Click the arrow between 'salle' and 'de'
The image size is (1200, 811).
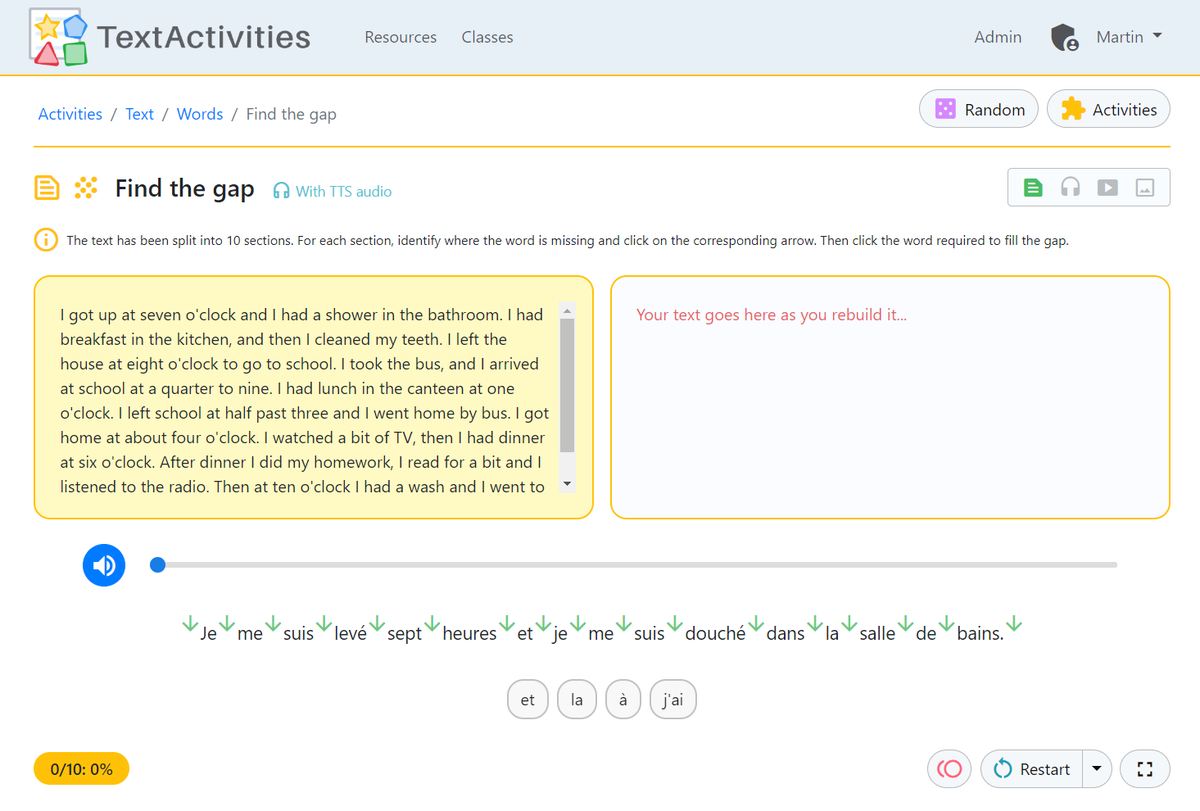906,624
